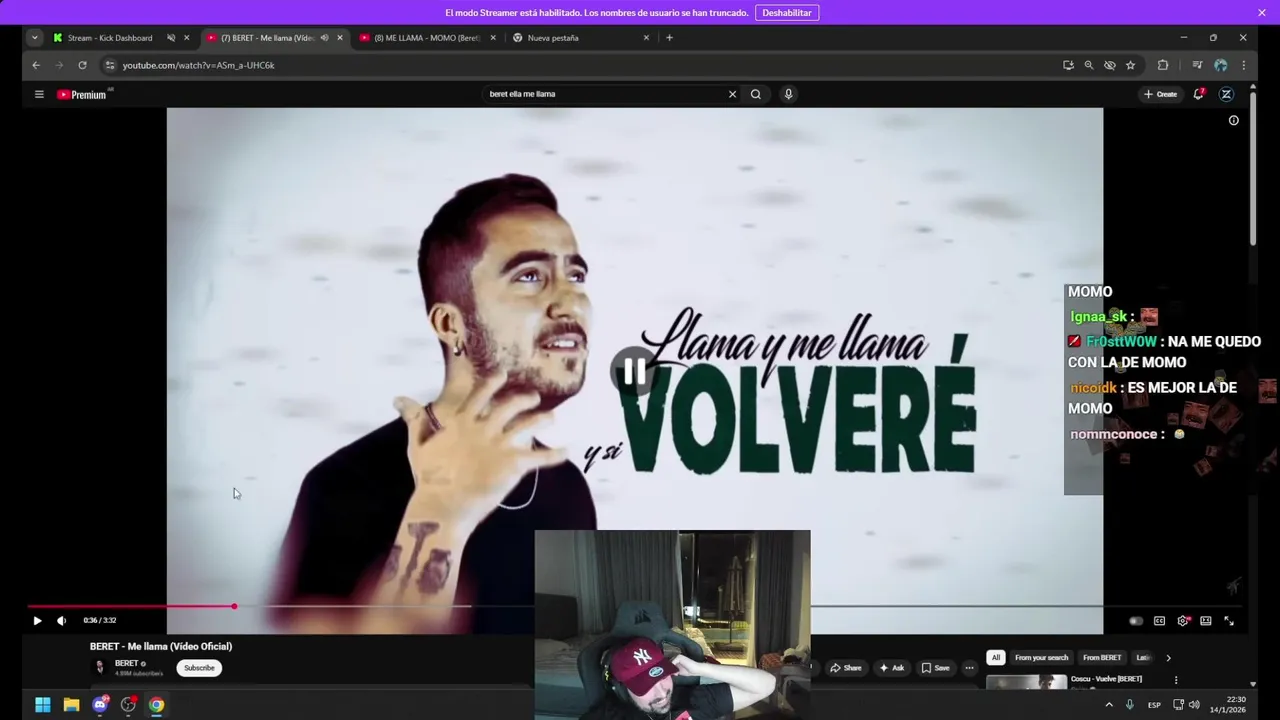This screenshot has height=720, width=1280.
Task: Open the media control toolbar icon
Action: tap(1197, 65)
